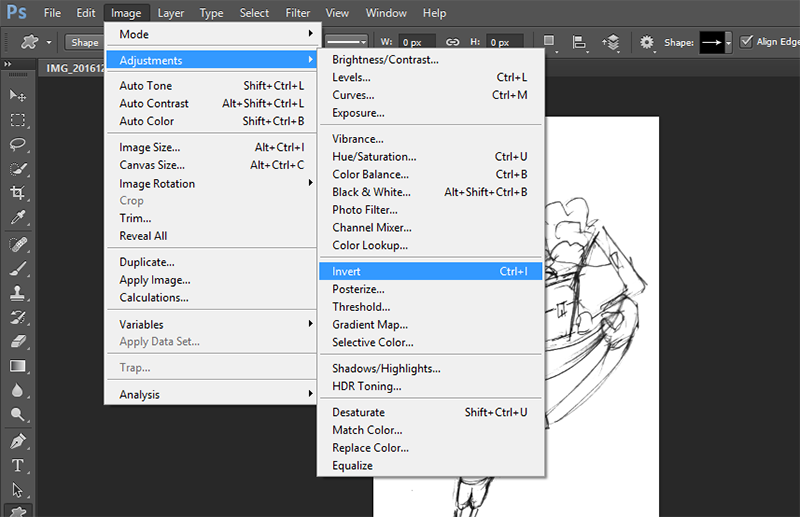Choose Black & White adjustment
The width and height of the screenshot is (800, 517).
click(x=431, y=192)
